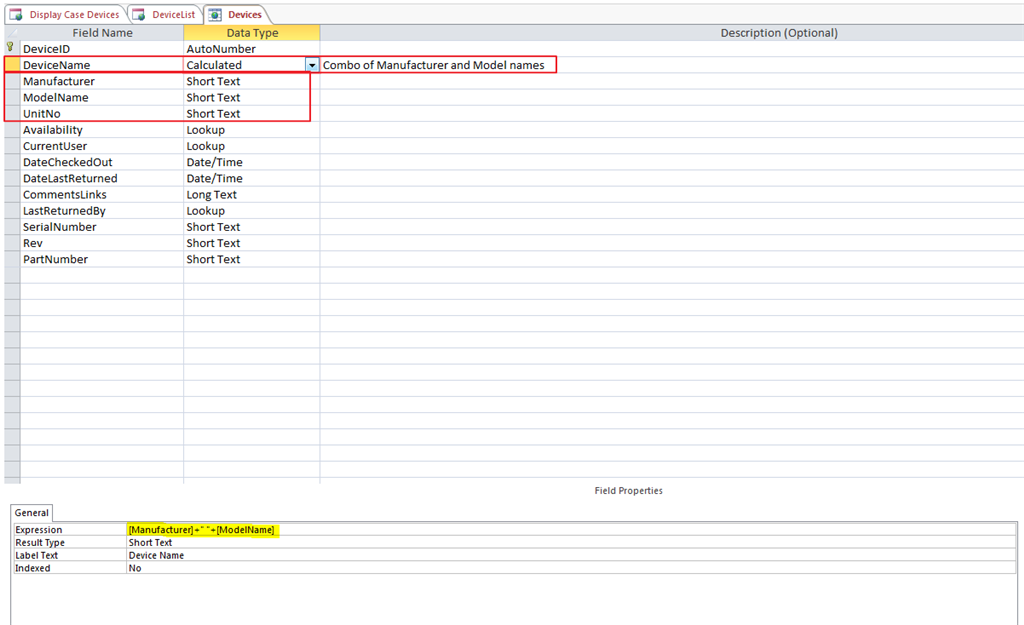Image resolution: width=1024 pixels, height=625 pixels.
Task: Select the DateLastReturned field name cell
Action: 102,178
